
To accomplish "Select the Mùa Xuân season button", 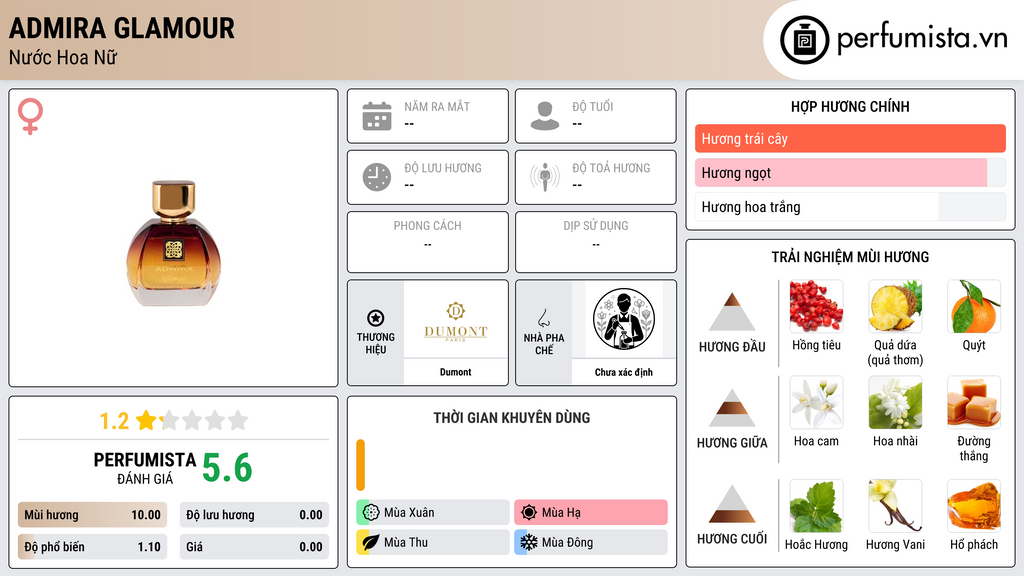I will point(433,512).
